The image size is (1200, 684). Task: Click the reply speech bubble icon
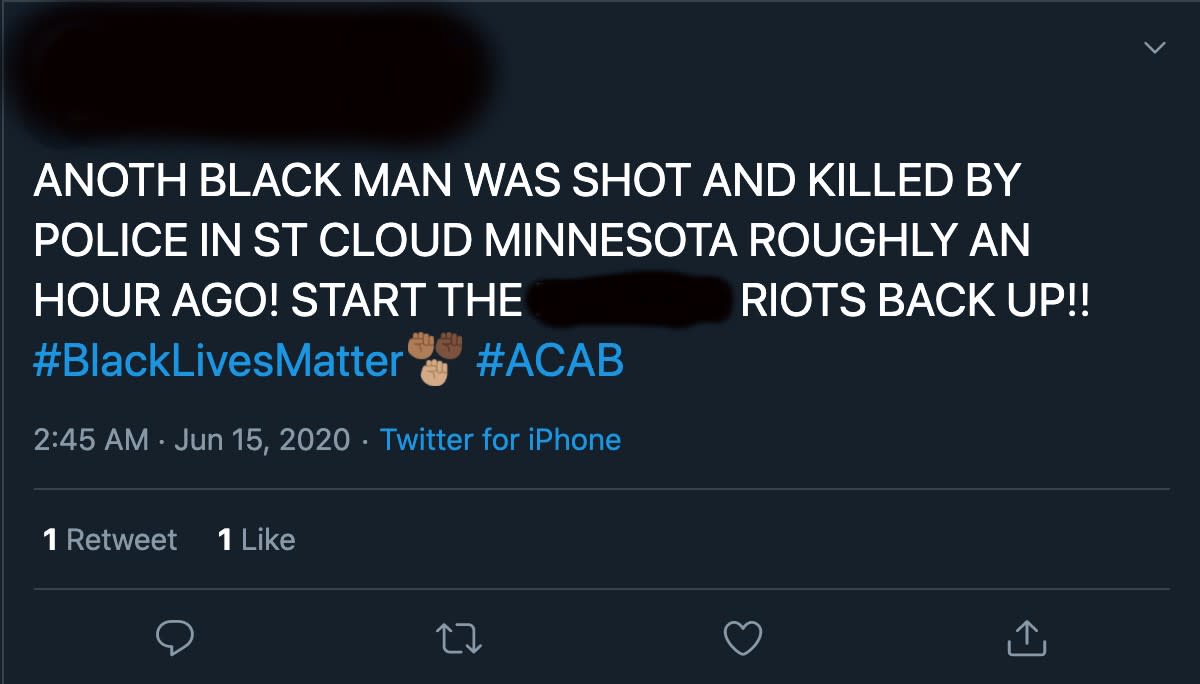pyautogui.click(x=174, y=637)
